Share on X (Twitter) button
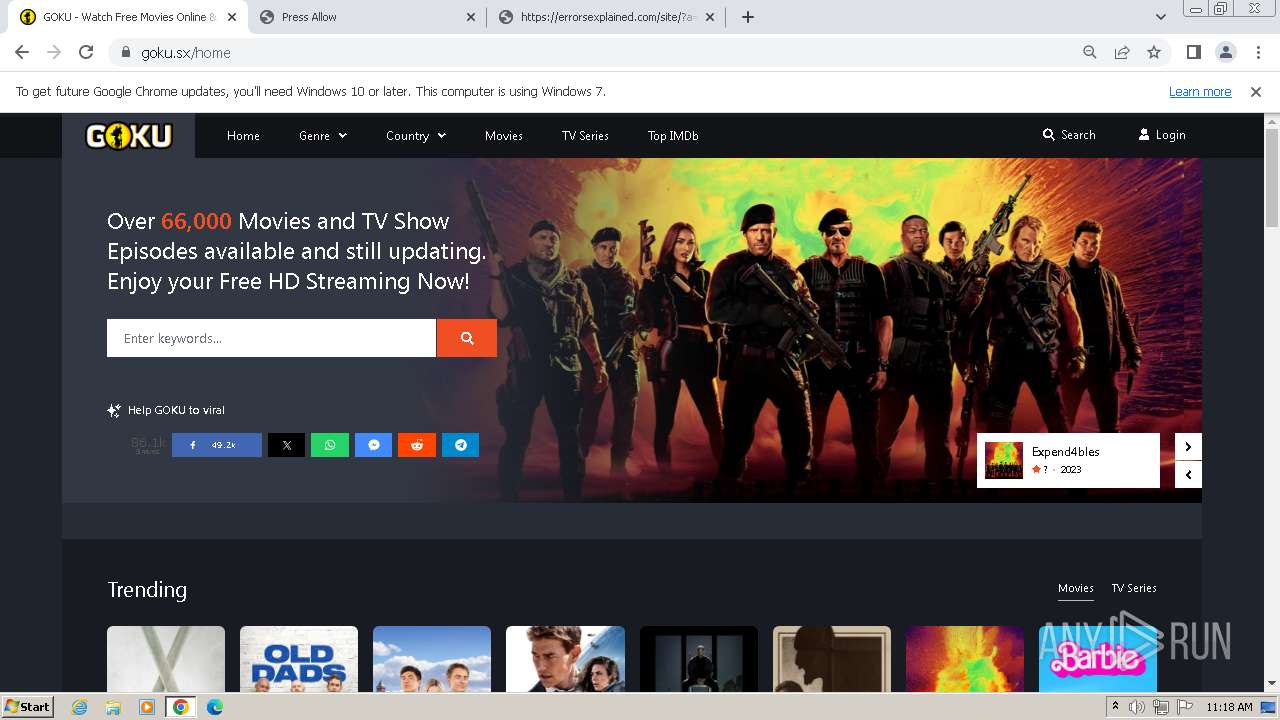Viewport: 1280px width, 720px height. click(286, 445)
